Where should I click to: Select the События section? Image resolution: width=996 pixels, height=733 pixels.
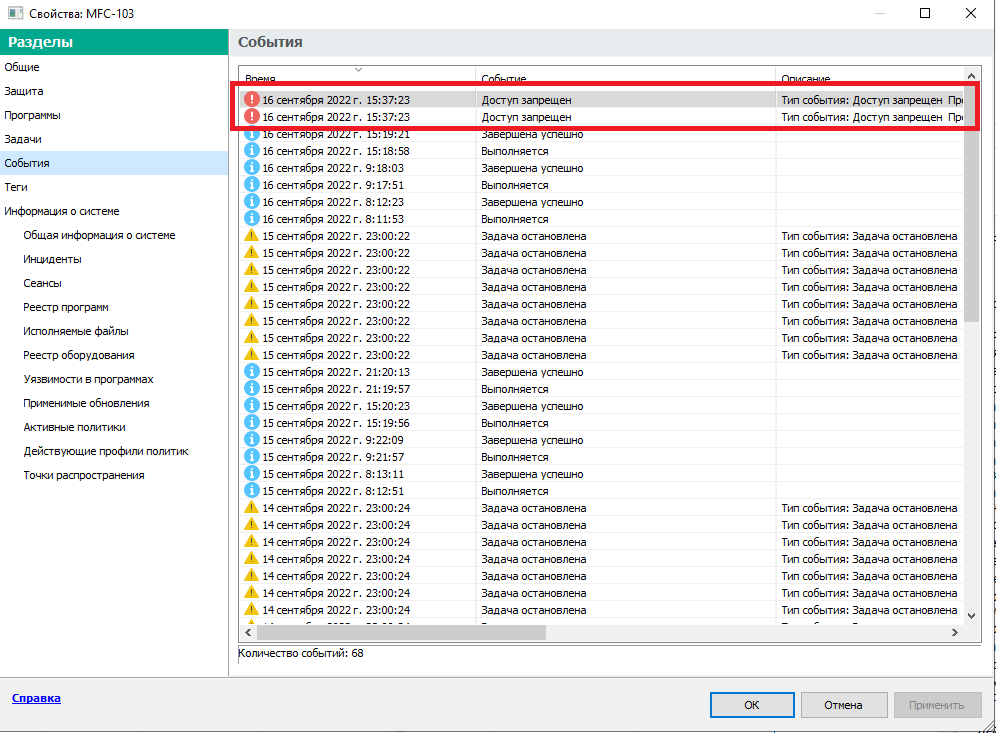pyautogui.click(x=114, y=163)
